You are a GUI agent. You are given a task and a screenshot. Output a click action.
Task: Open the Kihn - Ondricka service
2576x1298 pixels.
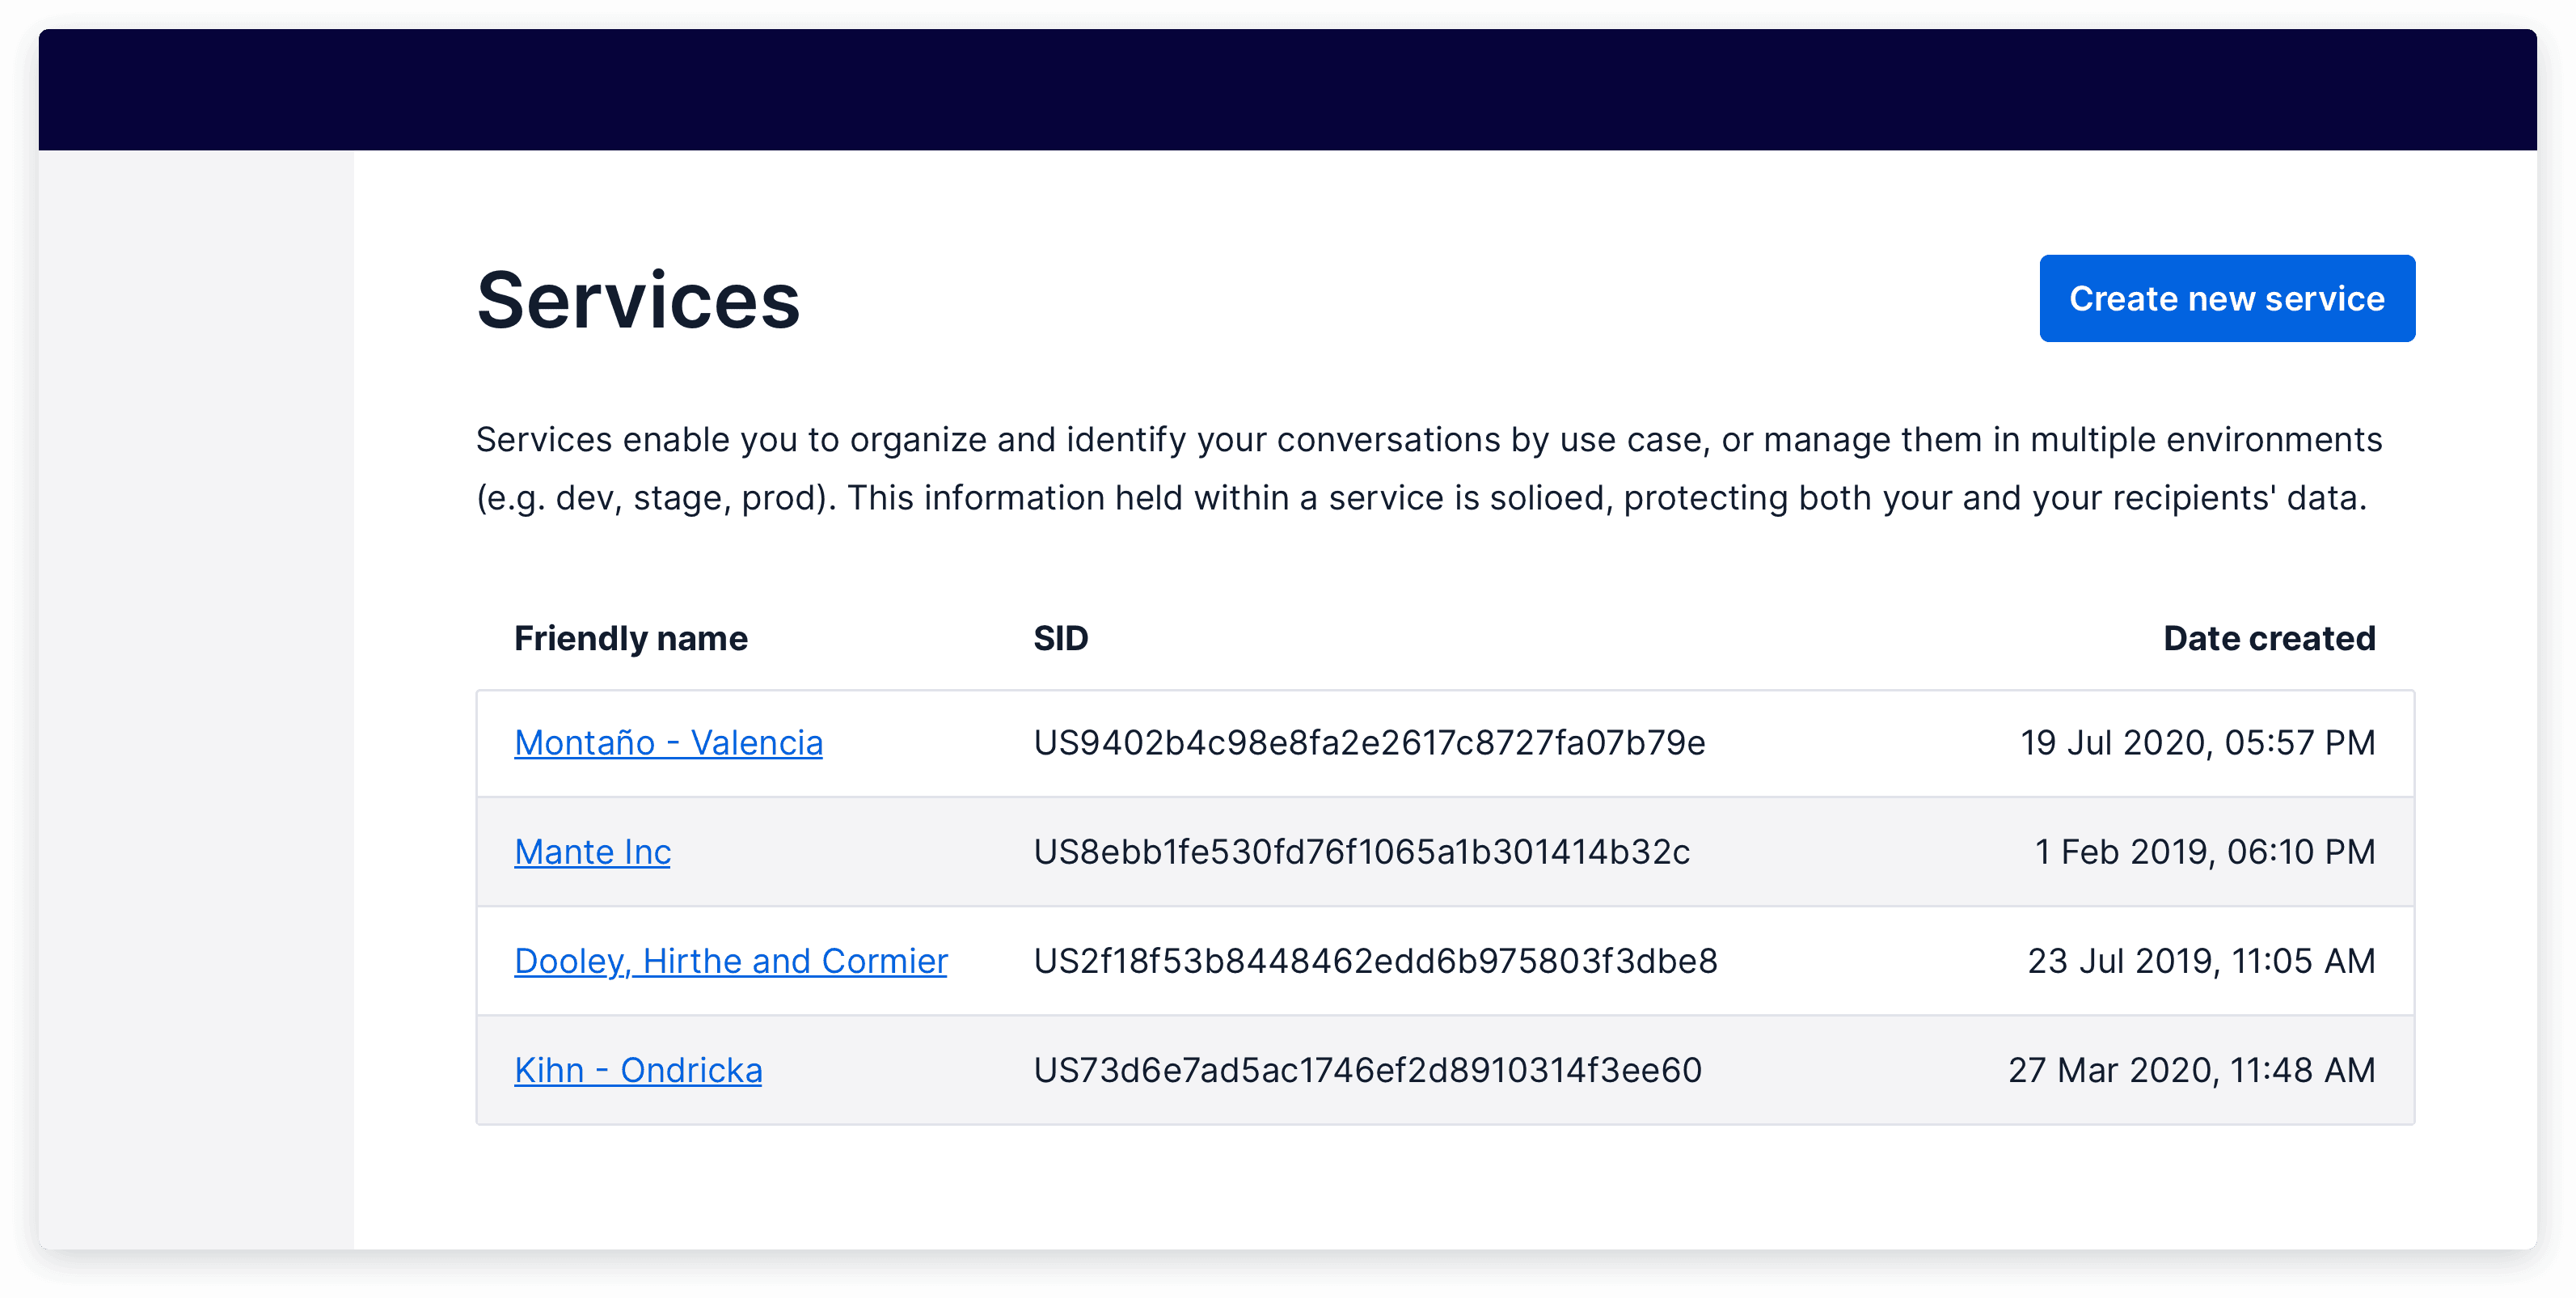(638, 1069)
